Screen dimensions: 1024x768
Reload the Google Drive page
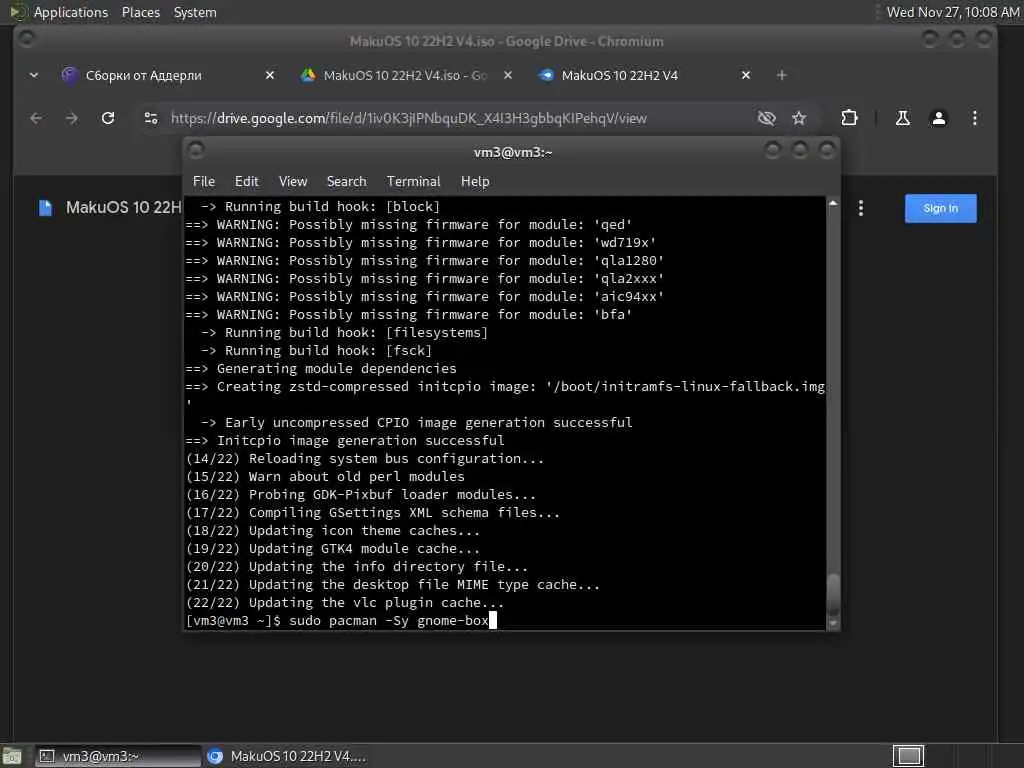pyautogui.click(x=108, y=118)
